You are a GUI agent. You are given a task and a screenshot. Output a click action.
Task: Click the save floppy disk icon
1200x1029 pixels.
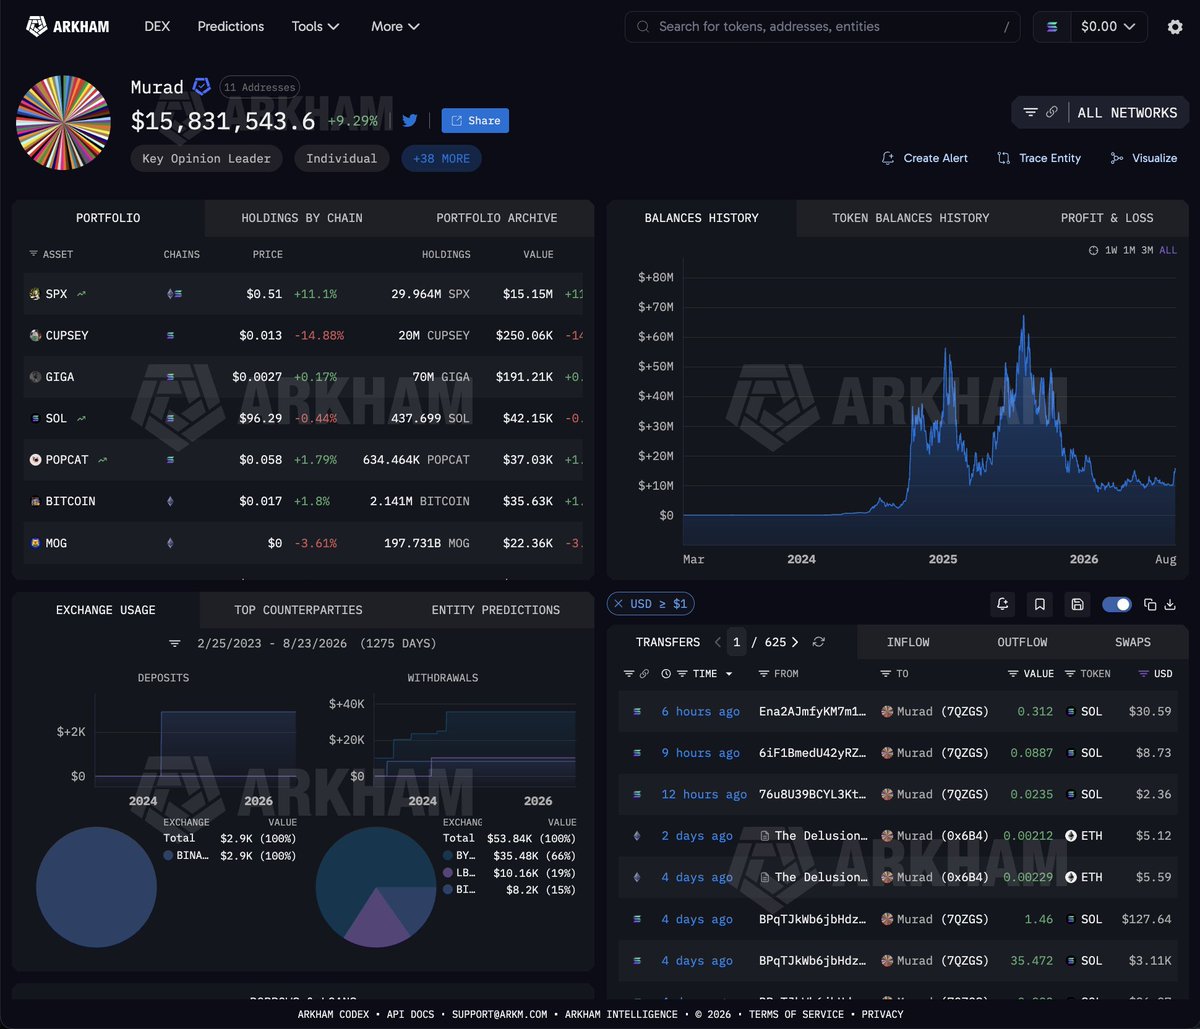tap(1077, 604)
